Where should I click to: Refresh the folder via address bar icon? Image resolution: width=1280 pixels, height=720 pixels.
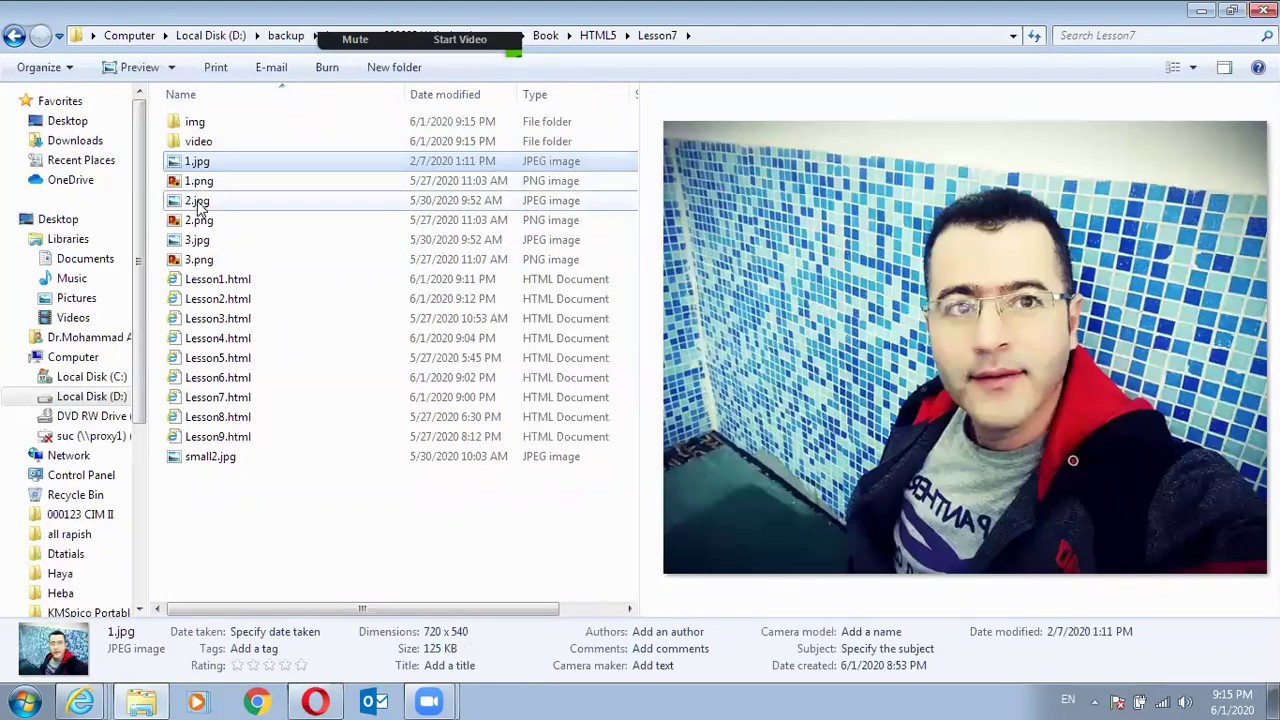[x=1034, y=36]
